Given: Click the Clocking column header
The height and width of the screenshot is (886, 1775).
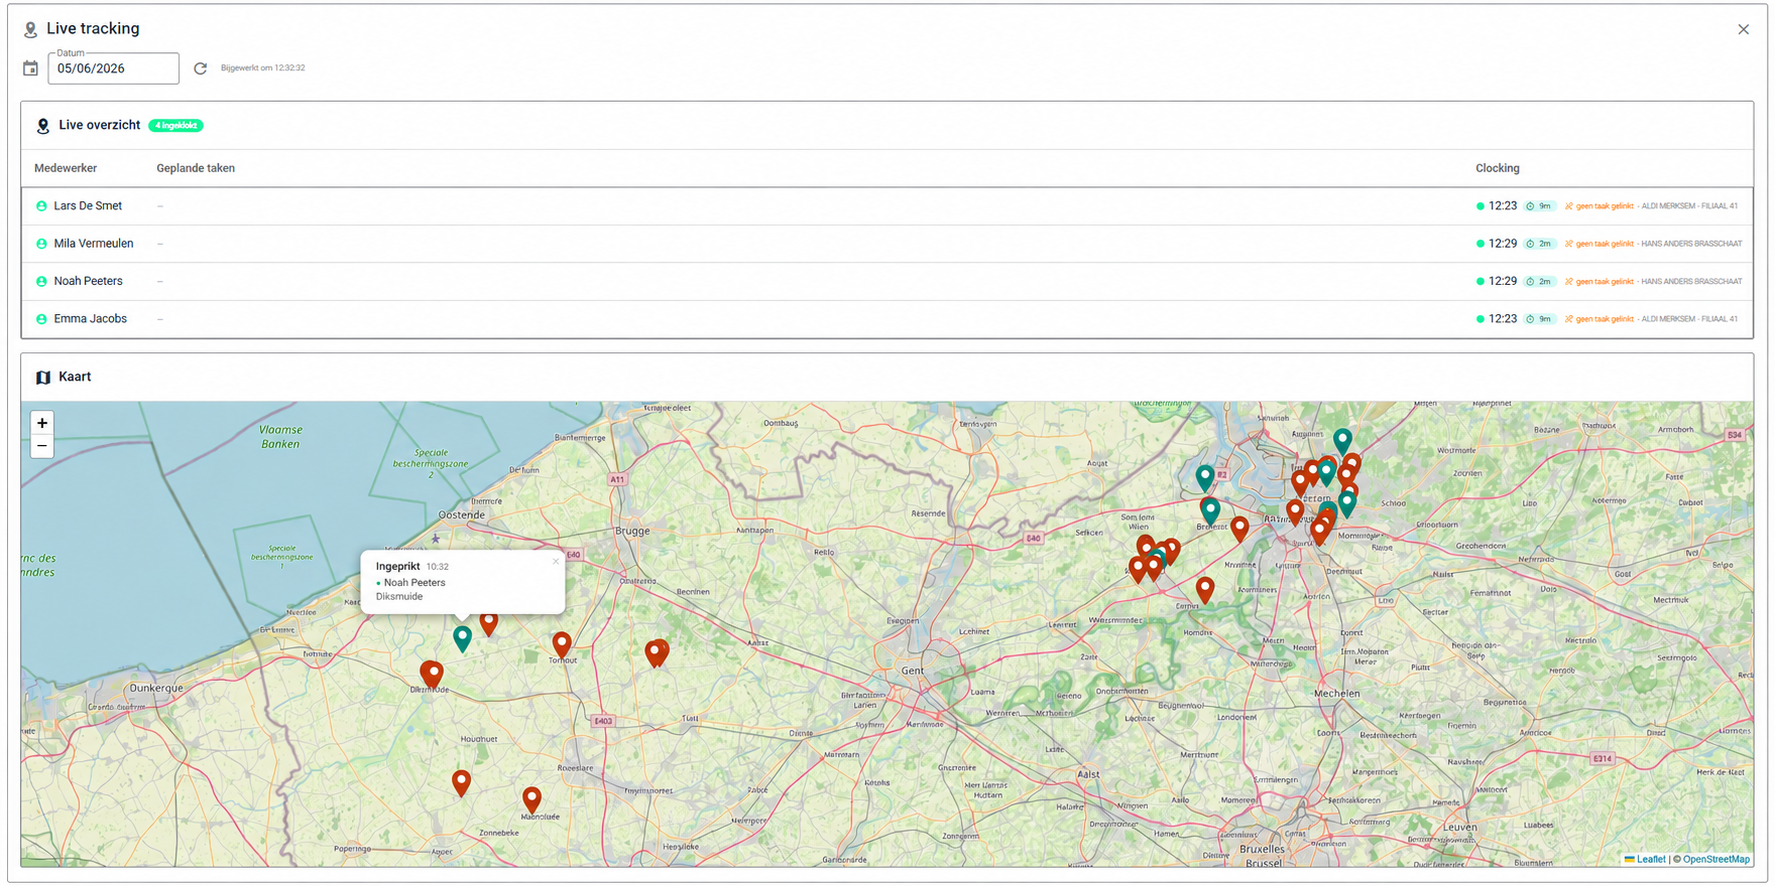Looking at the screenshot, I should (x=1497, y=168).
